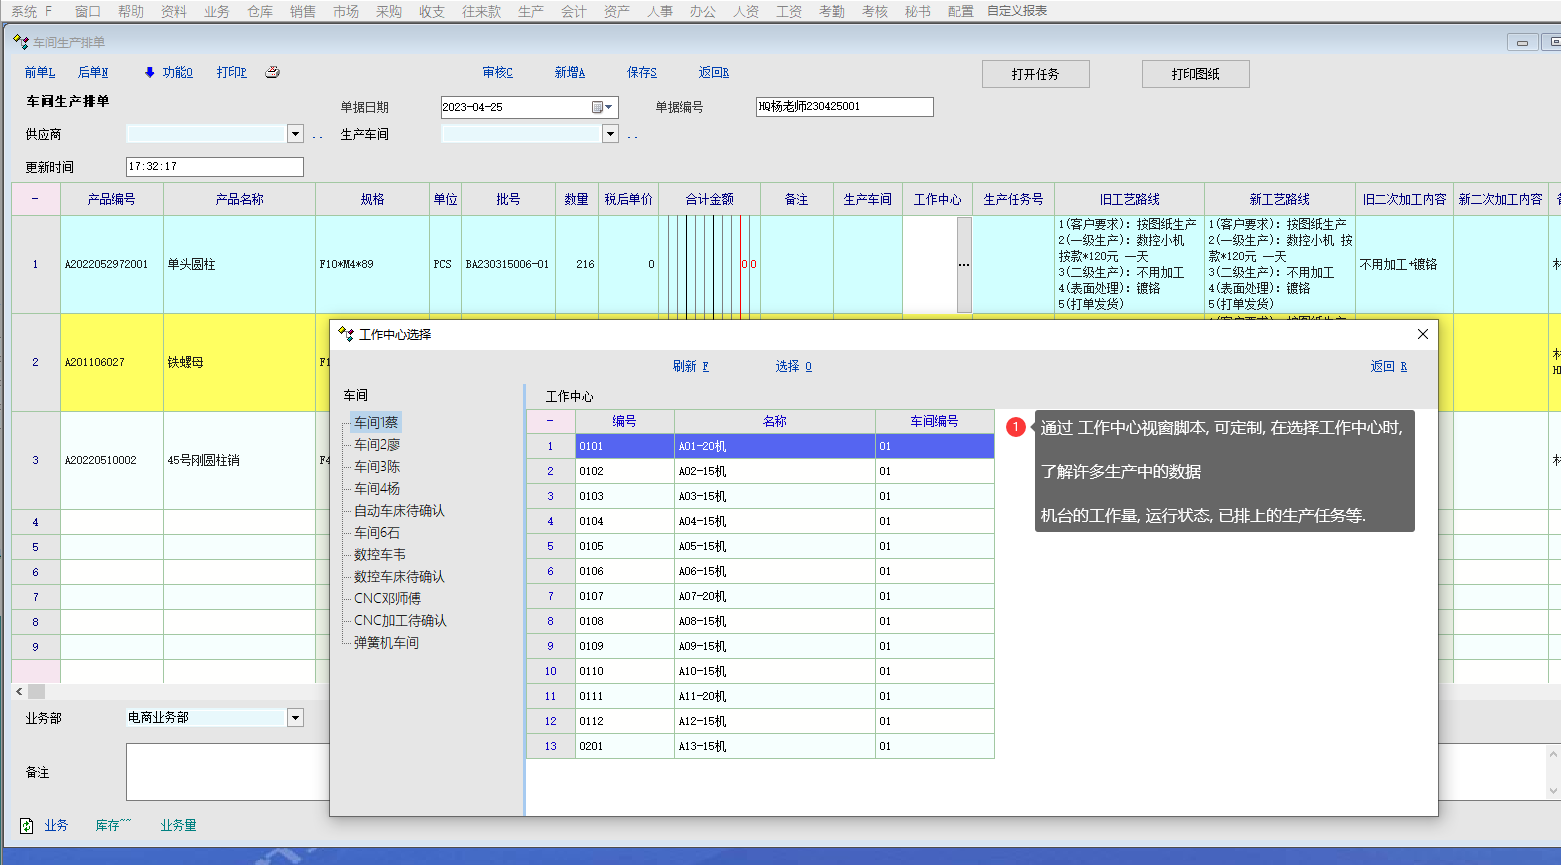Screen dimensions: 1561x865
Task: Click the red numbered marker 1 badge
Action: point(1016,427)
